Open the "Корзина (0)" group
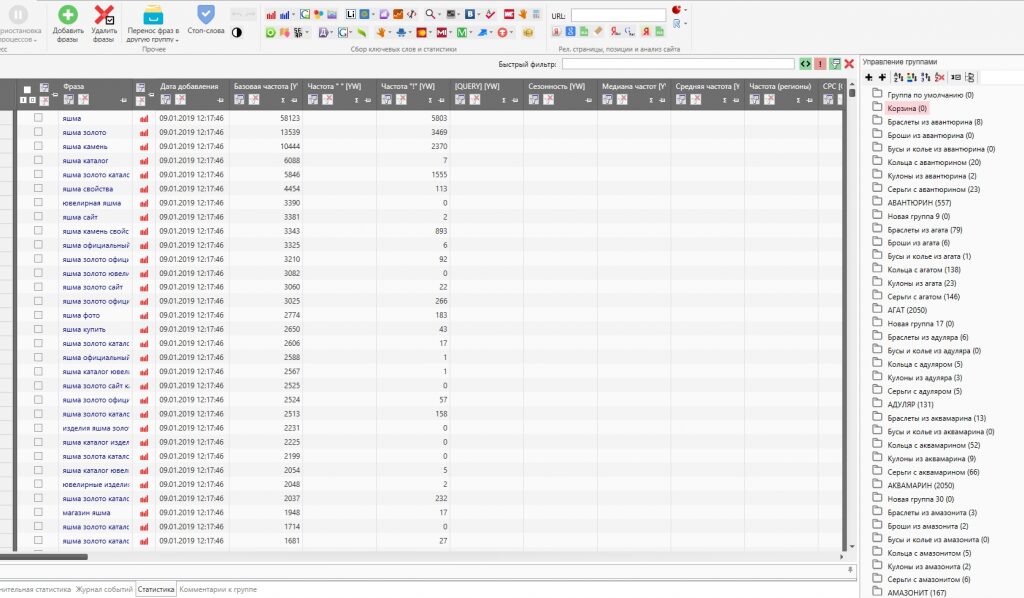The image size is (1024, 598). pyautogui.click(x=906, y=108)
